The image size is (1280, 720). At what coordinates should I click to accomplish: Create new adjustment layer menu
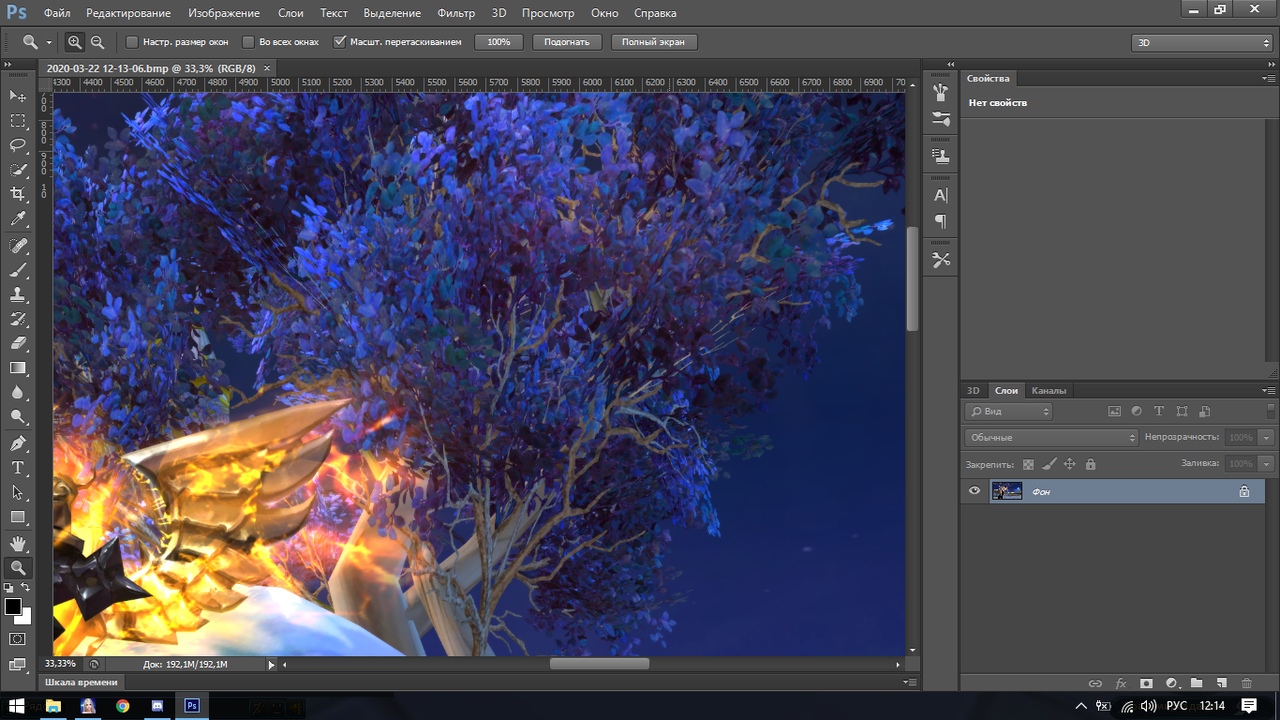coord(1172,684)
